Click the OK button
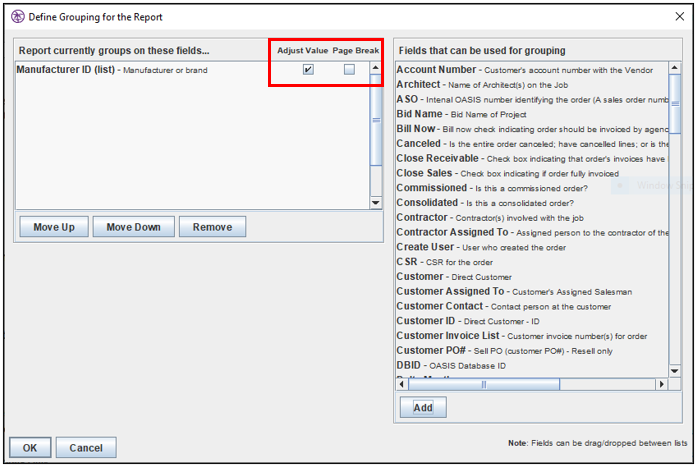 30,447
